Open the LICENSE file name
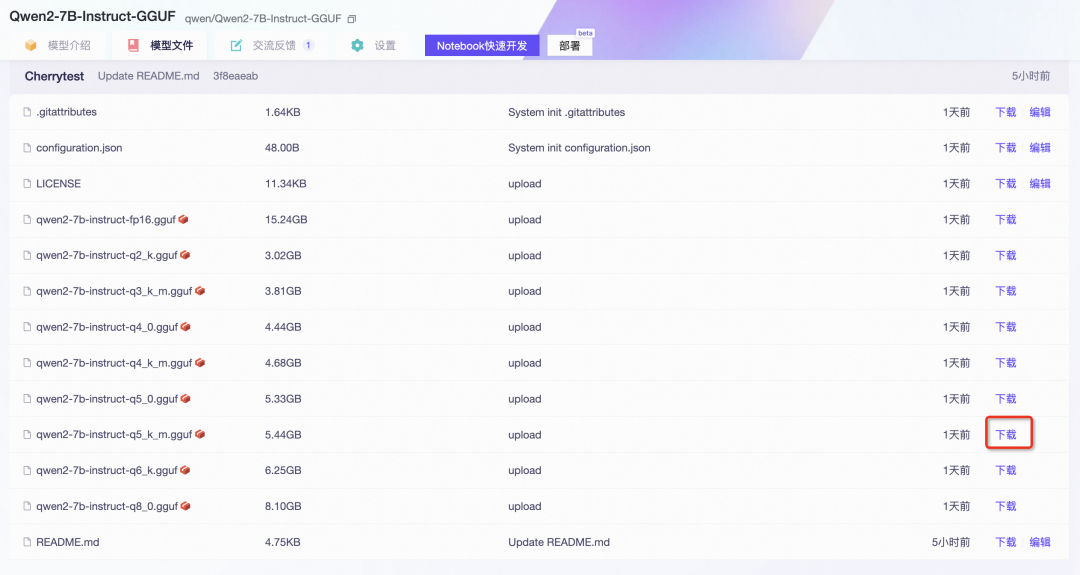 (x=59, y=184)
